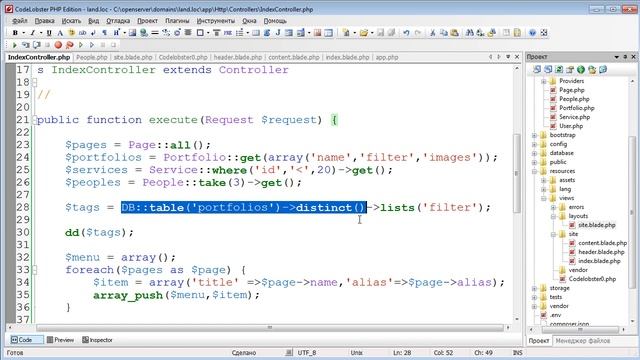Switch to the app.php tab

click(387, 57)
